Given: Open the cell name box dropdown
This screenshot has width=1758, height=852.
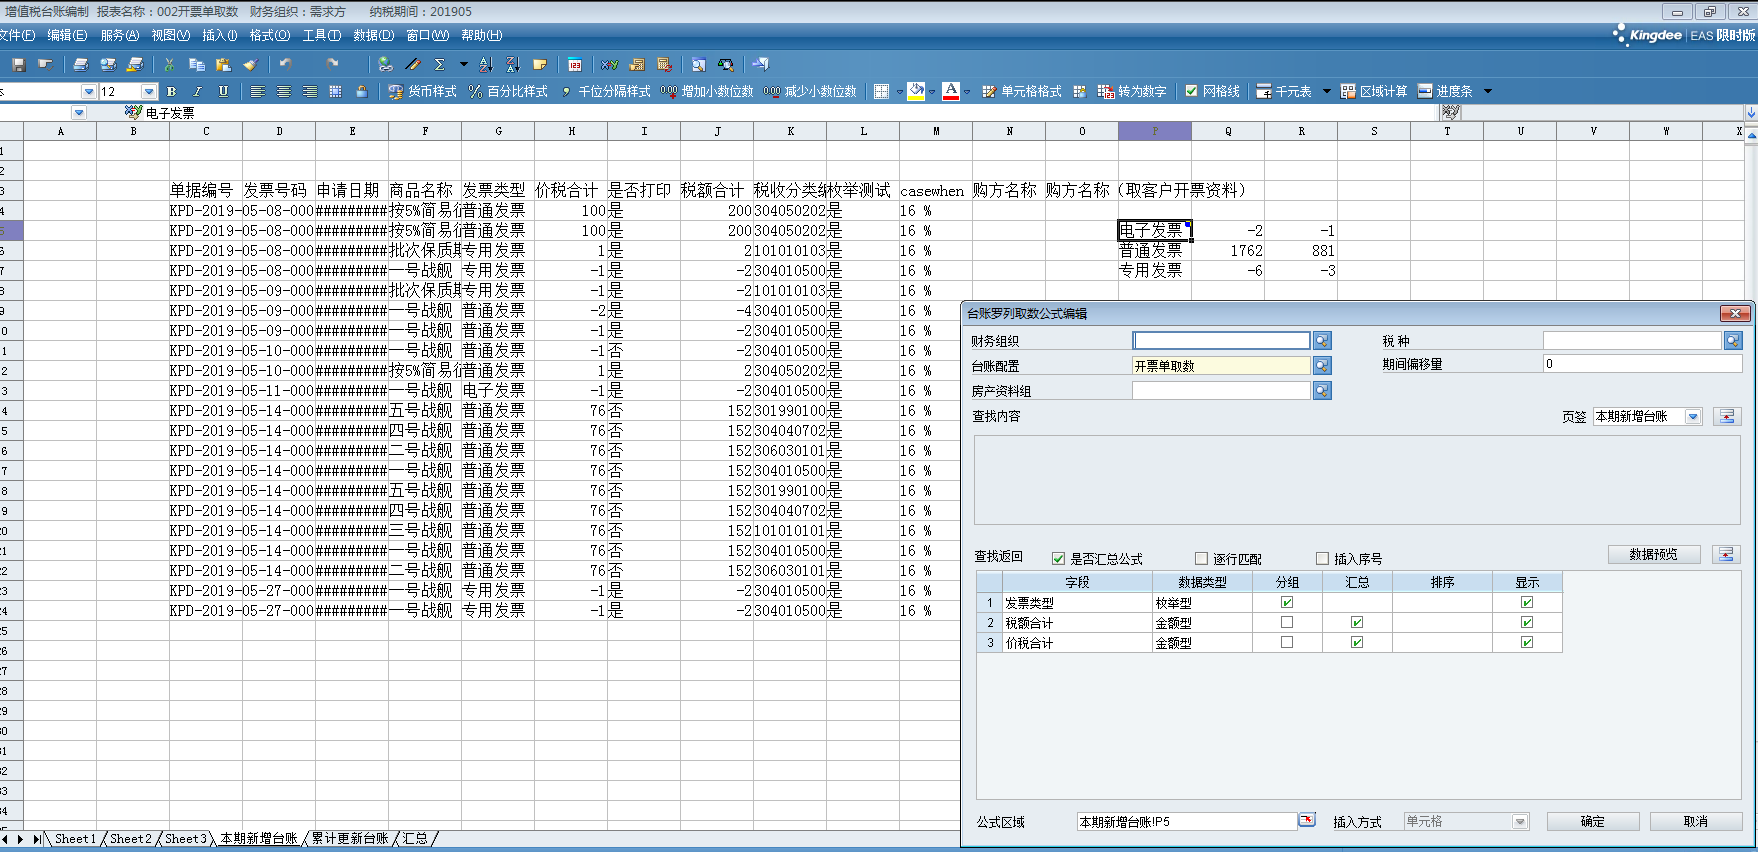Looking at the screenshot, I should coord(79,113).
